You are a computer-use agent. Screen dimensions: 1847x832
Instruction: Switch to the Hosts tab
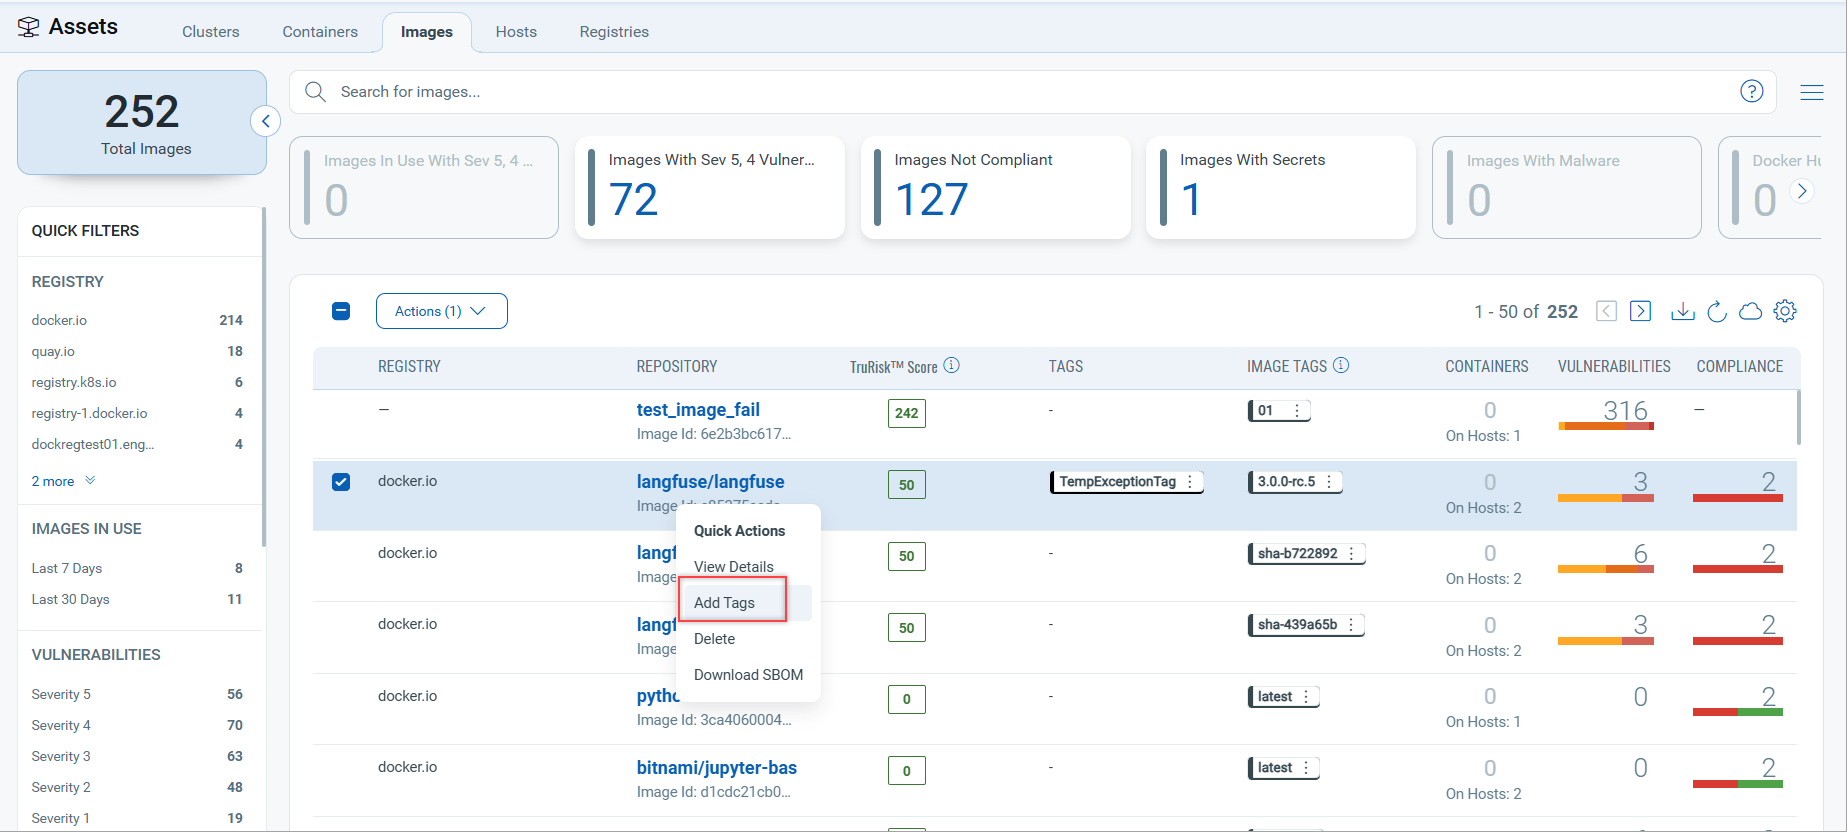[516, 32]
